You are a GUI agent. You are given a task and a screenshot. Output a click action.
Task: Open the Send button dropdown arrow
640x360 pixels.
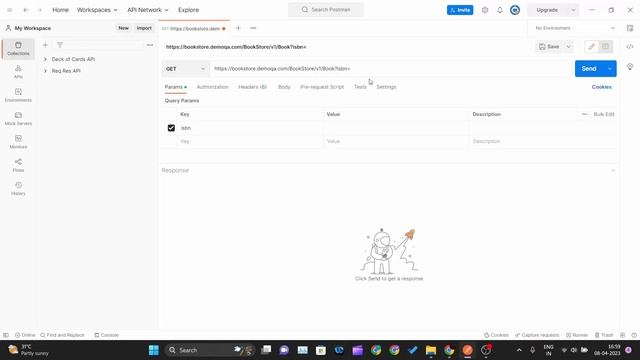click(x=609, y=69)
